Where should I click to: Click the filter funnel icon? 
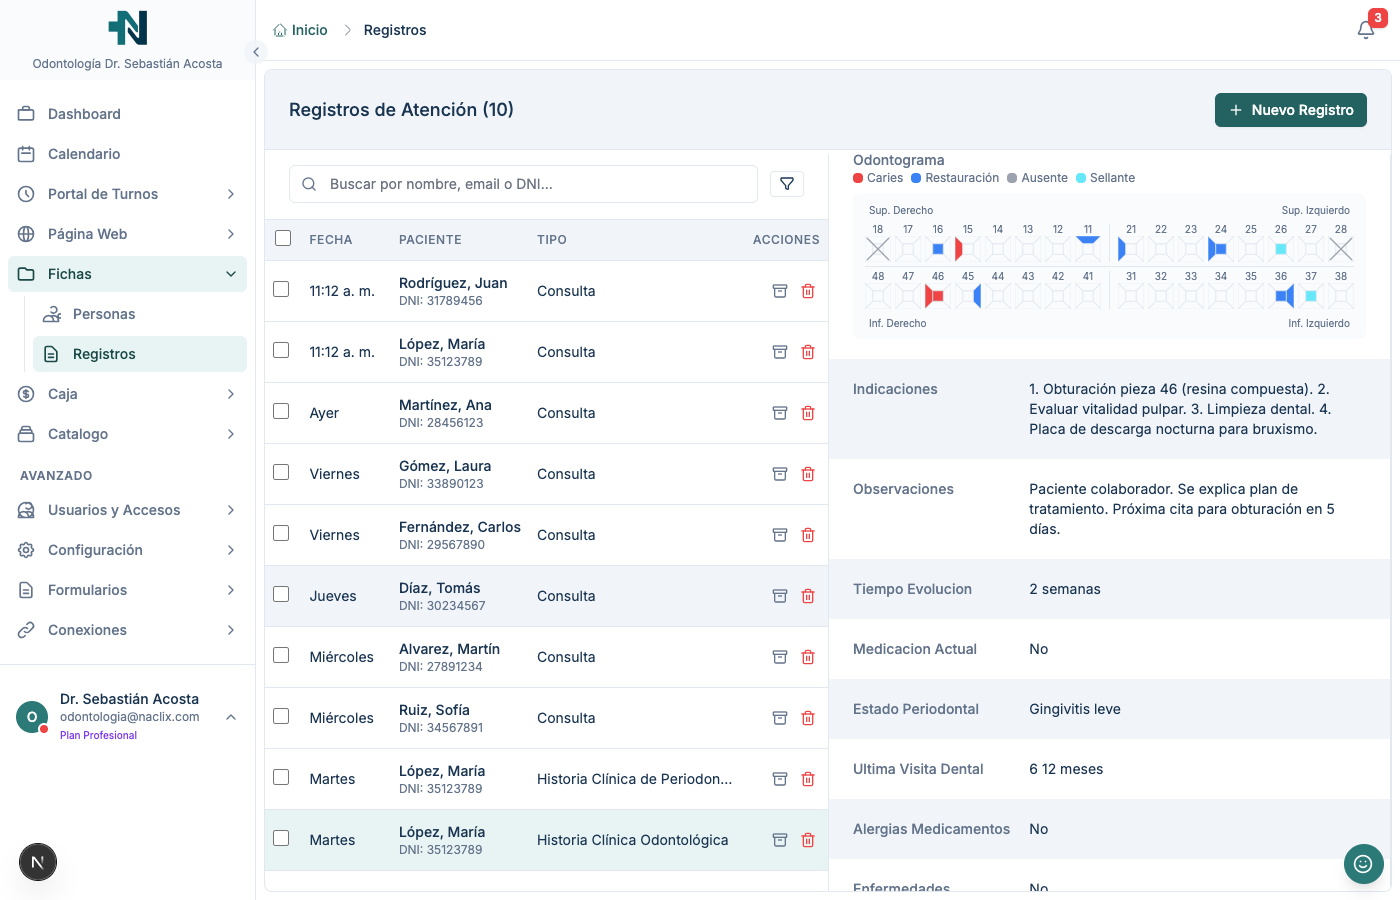pos(787,184)
